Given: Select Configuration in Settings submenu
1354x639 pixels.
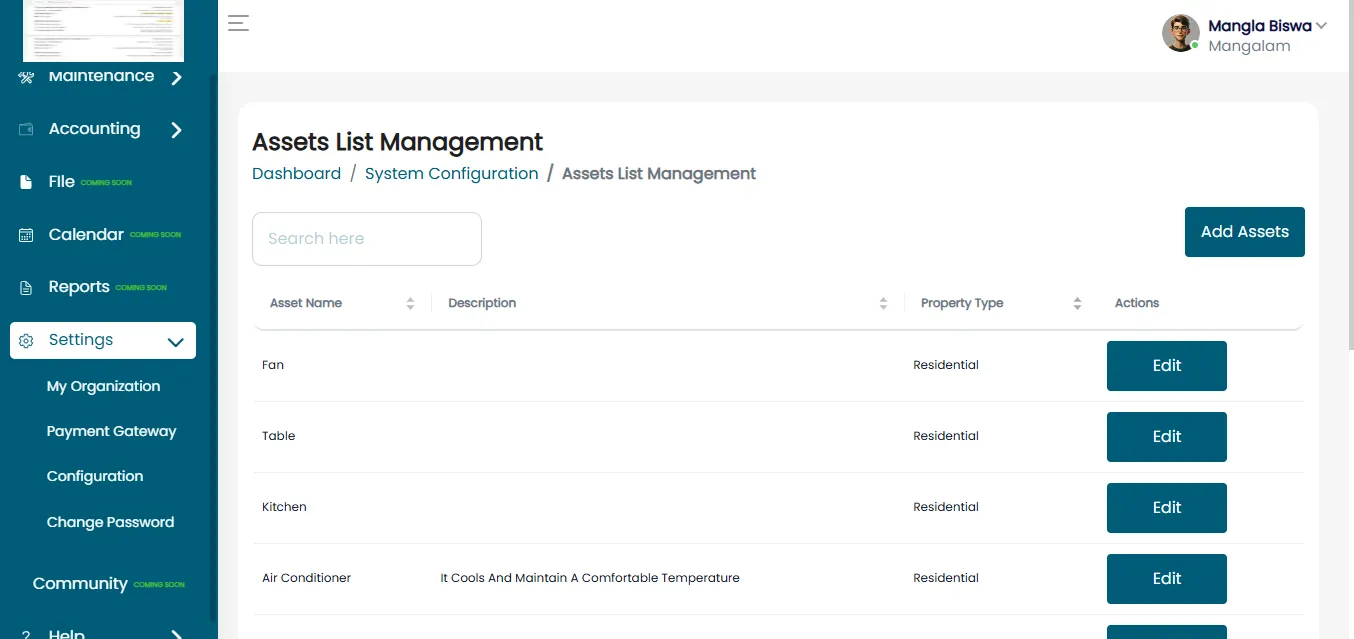Looking at the screenshot, I should tap(95, 476).
